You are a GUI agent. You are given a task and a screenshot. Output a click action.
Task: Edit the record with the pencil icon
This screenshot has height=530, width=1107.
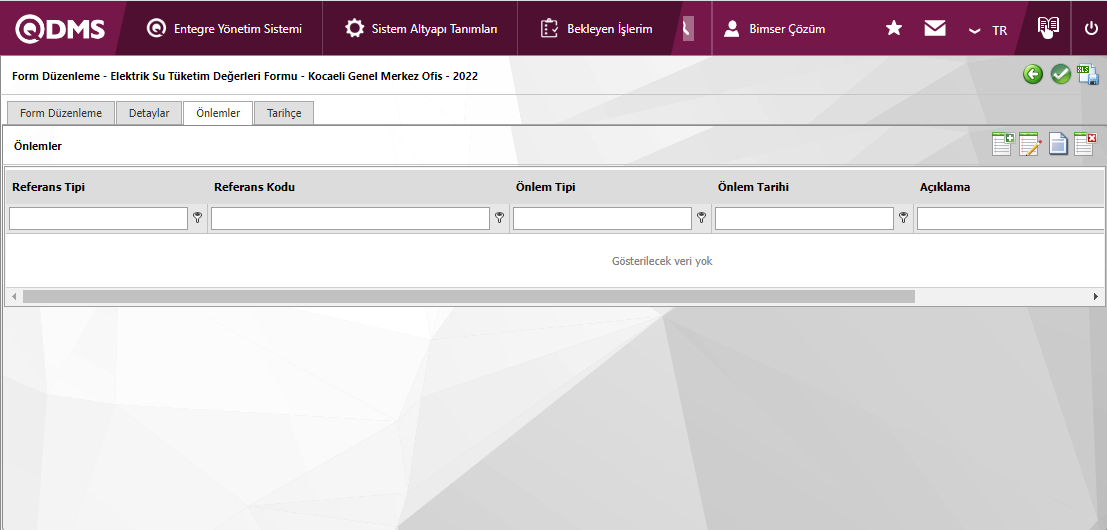point(1030,145)
